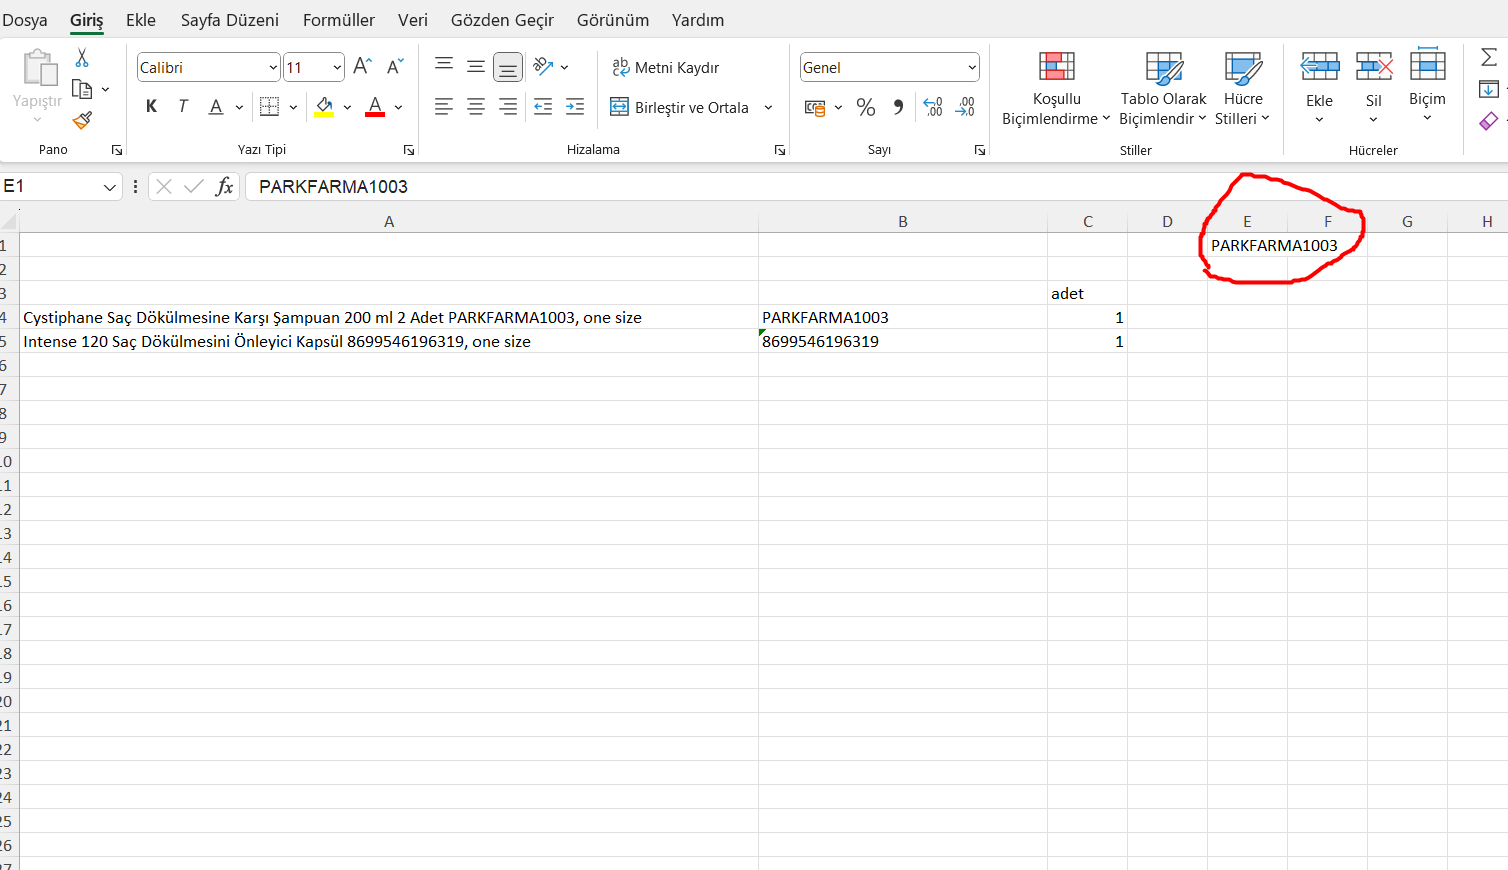The height and width of the screenshot is (870, 1508).
Task: Center text horizontally
Action: tap(476, 106)
